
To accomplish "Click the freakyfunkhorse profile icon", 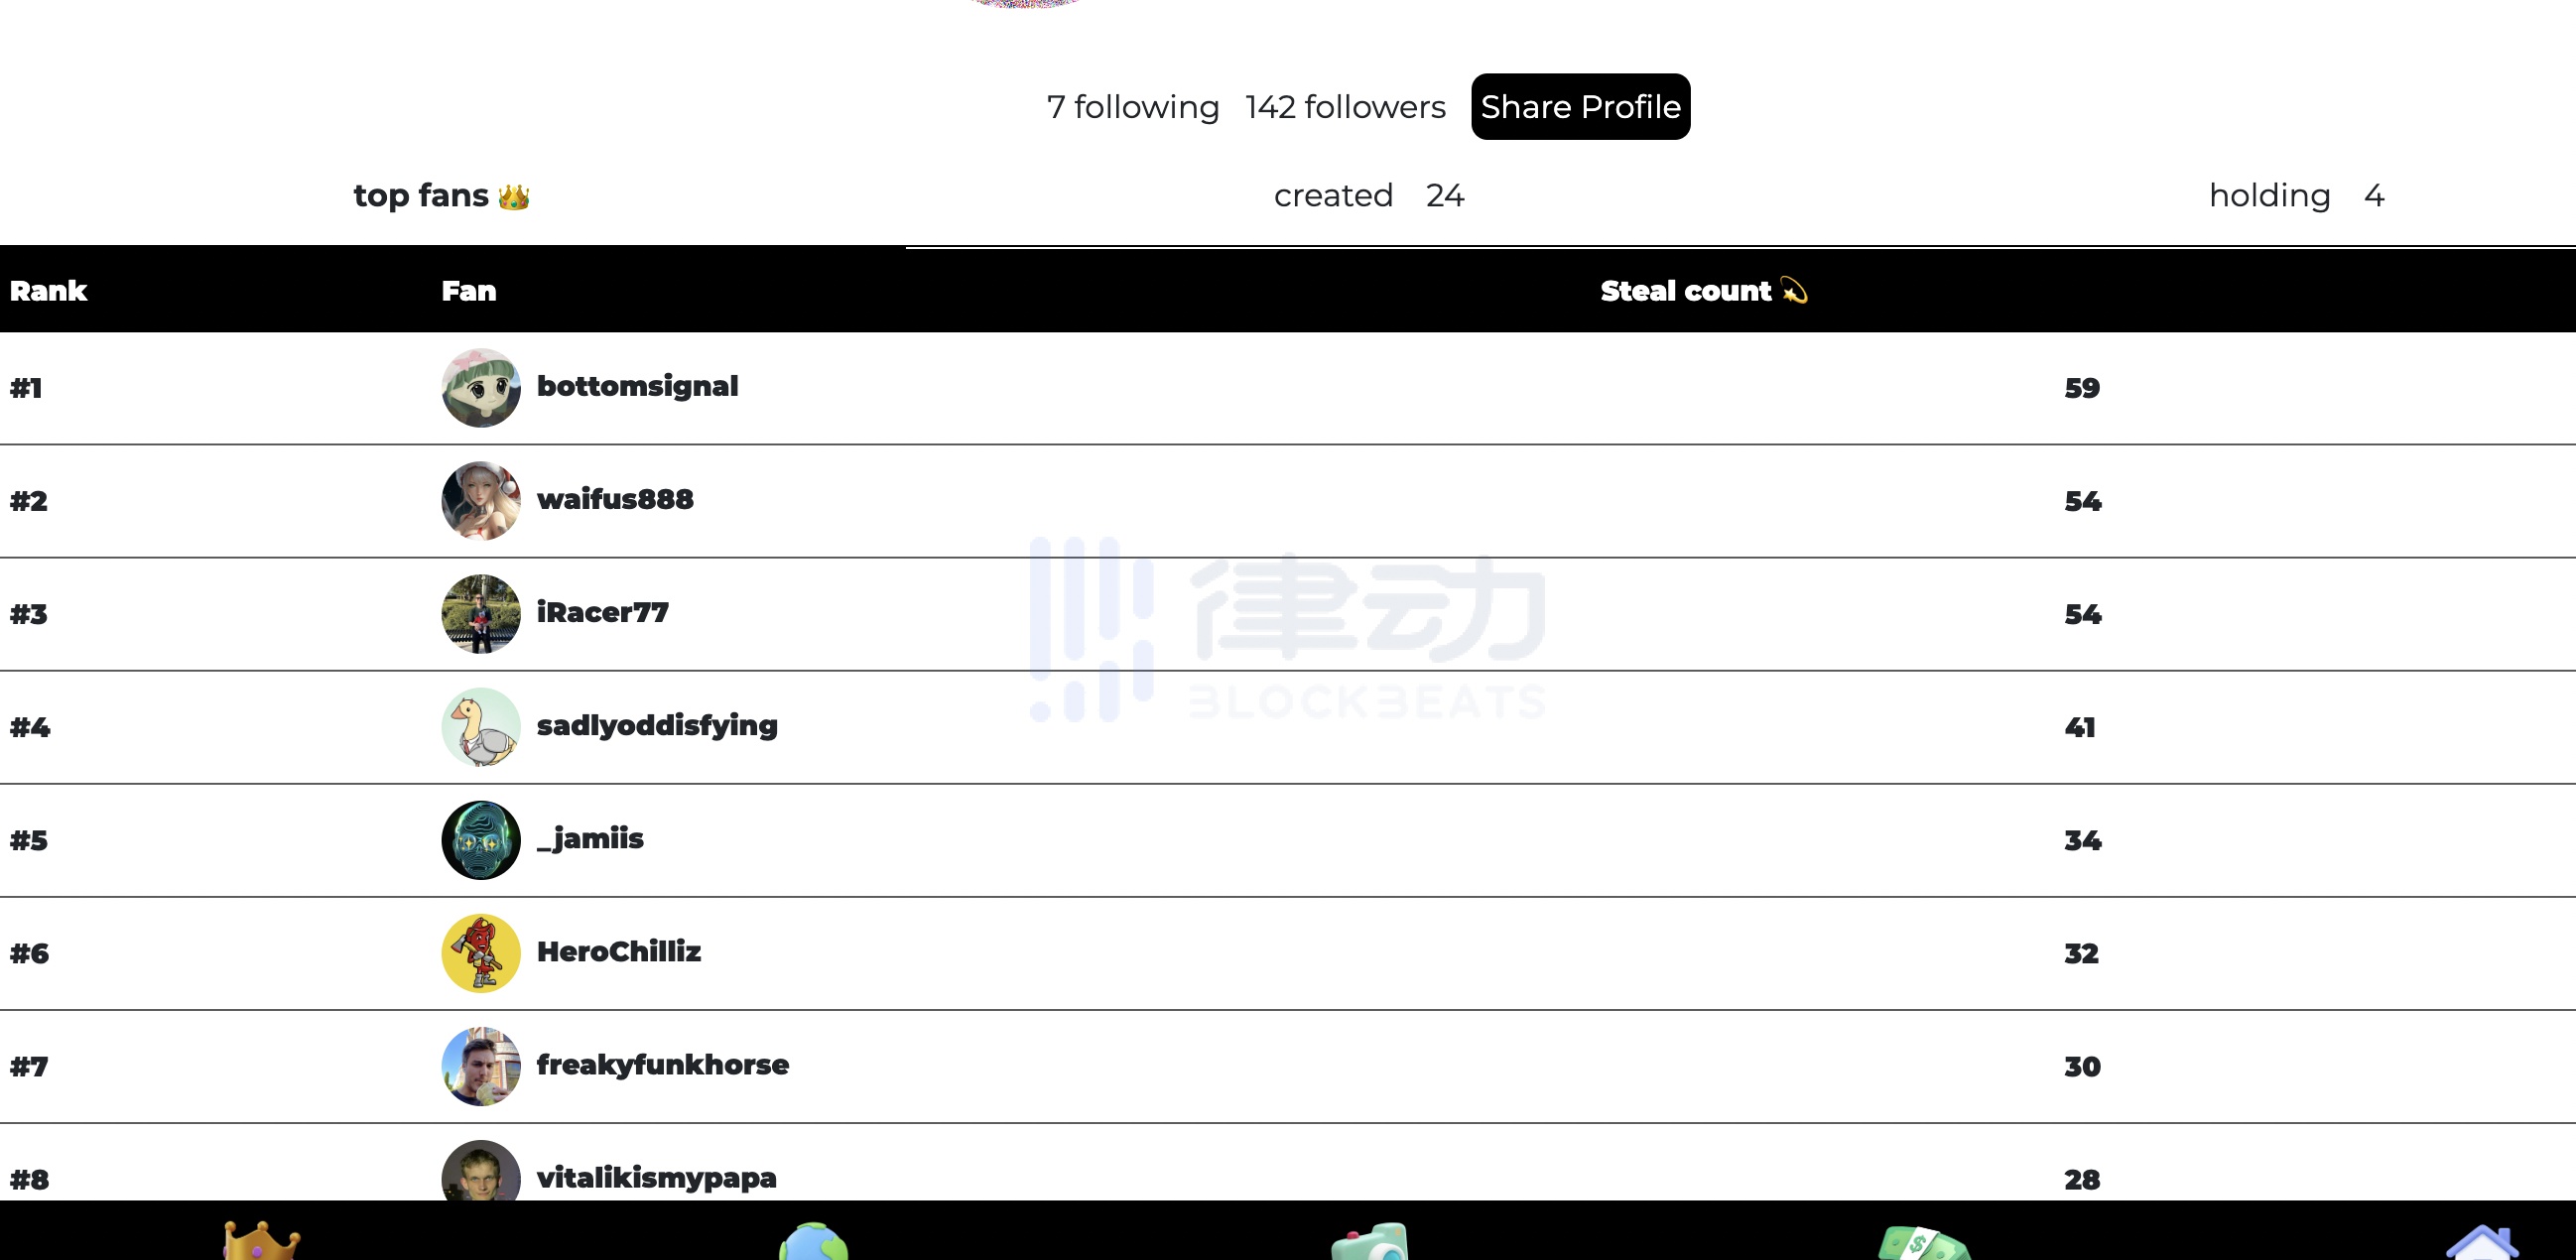I will point(481,1065).
